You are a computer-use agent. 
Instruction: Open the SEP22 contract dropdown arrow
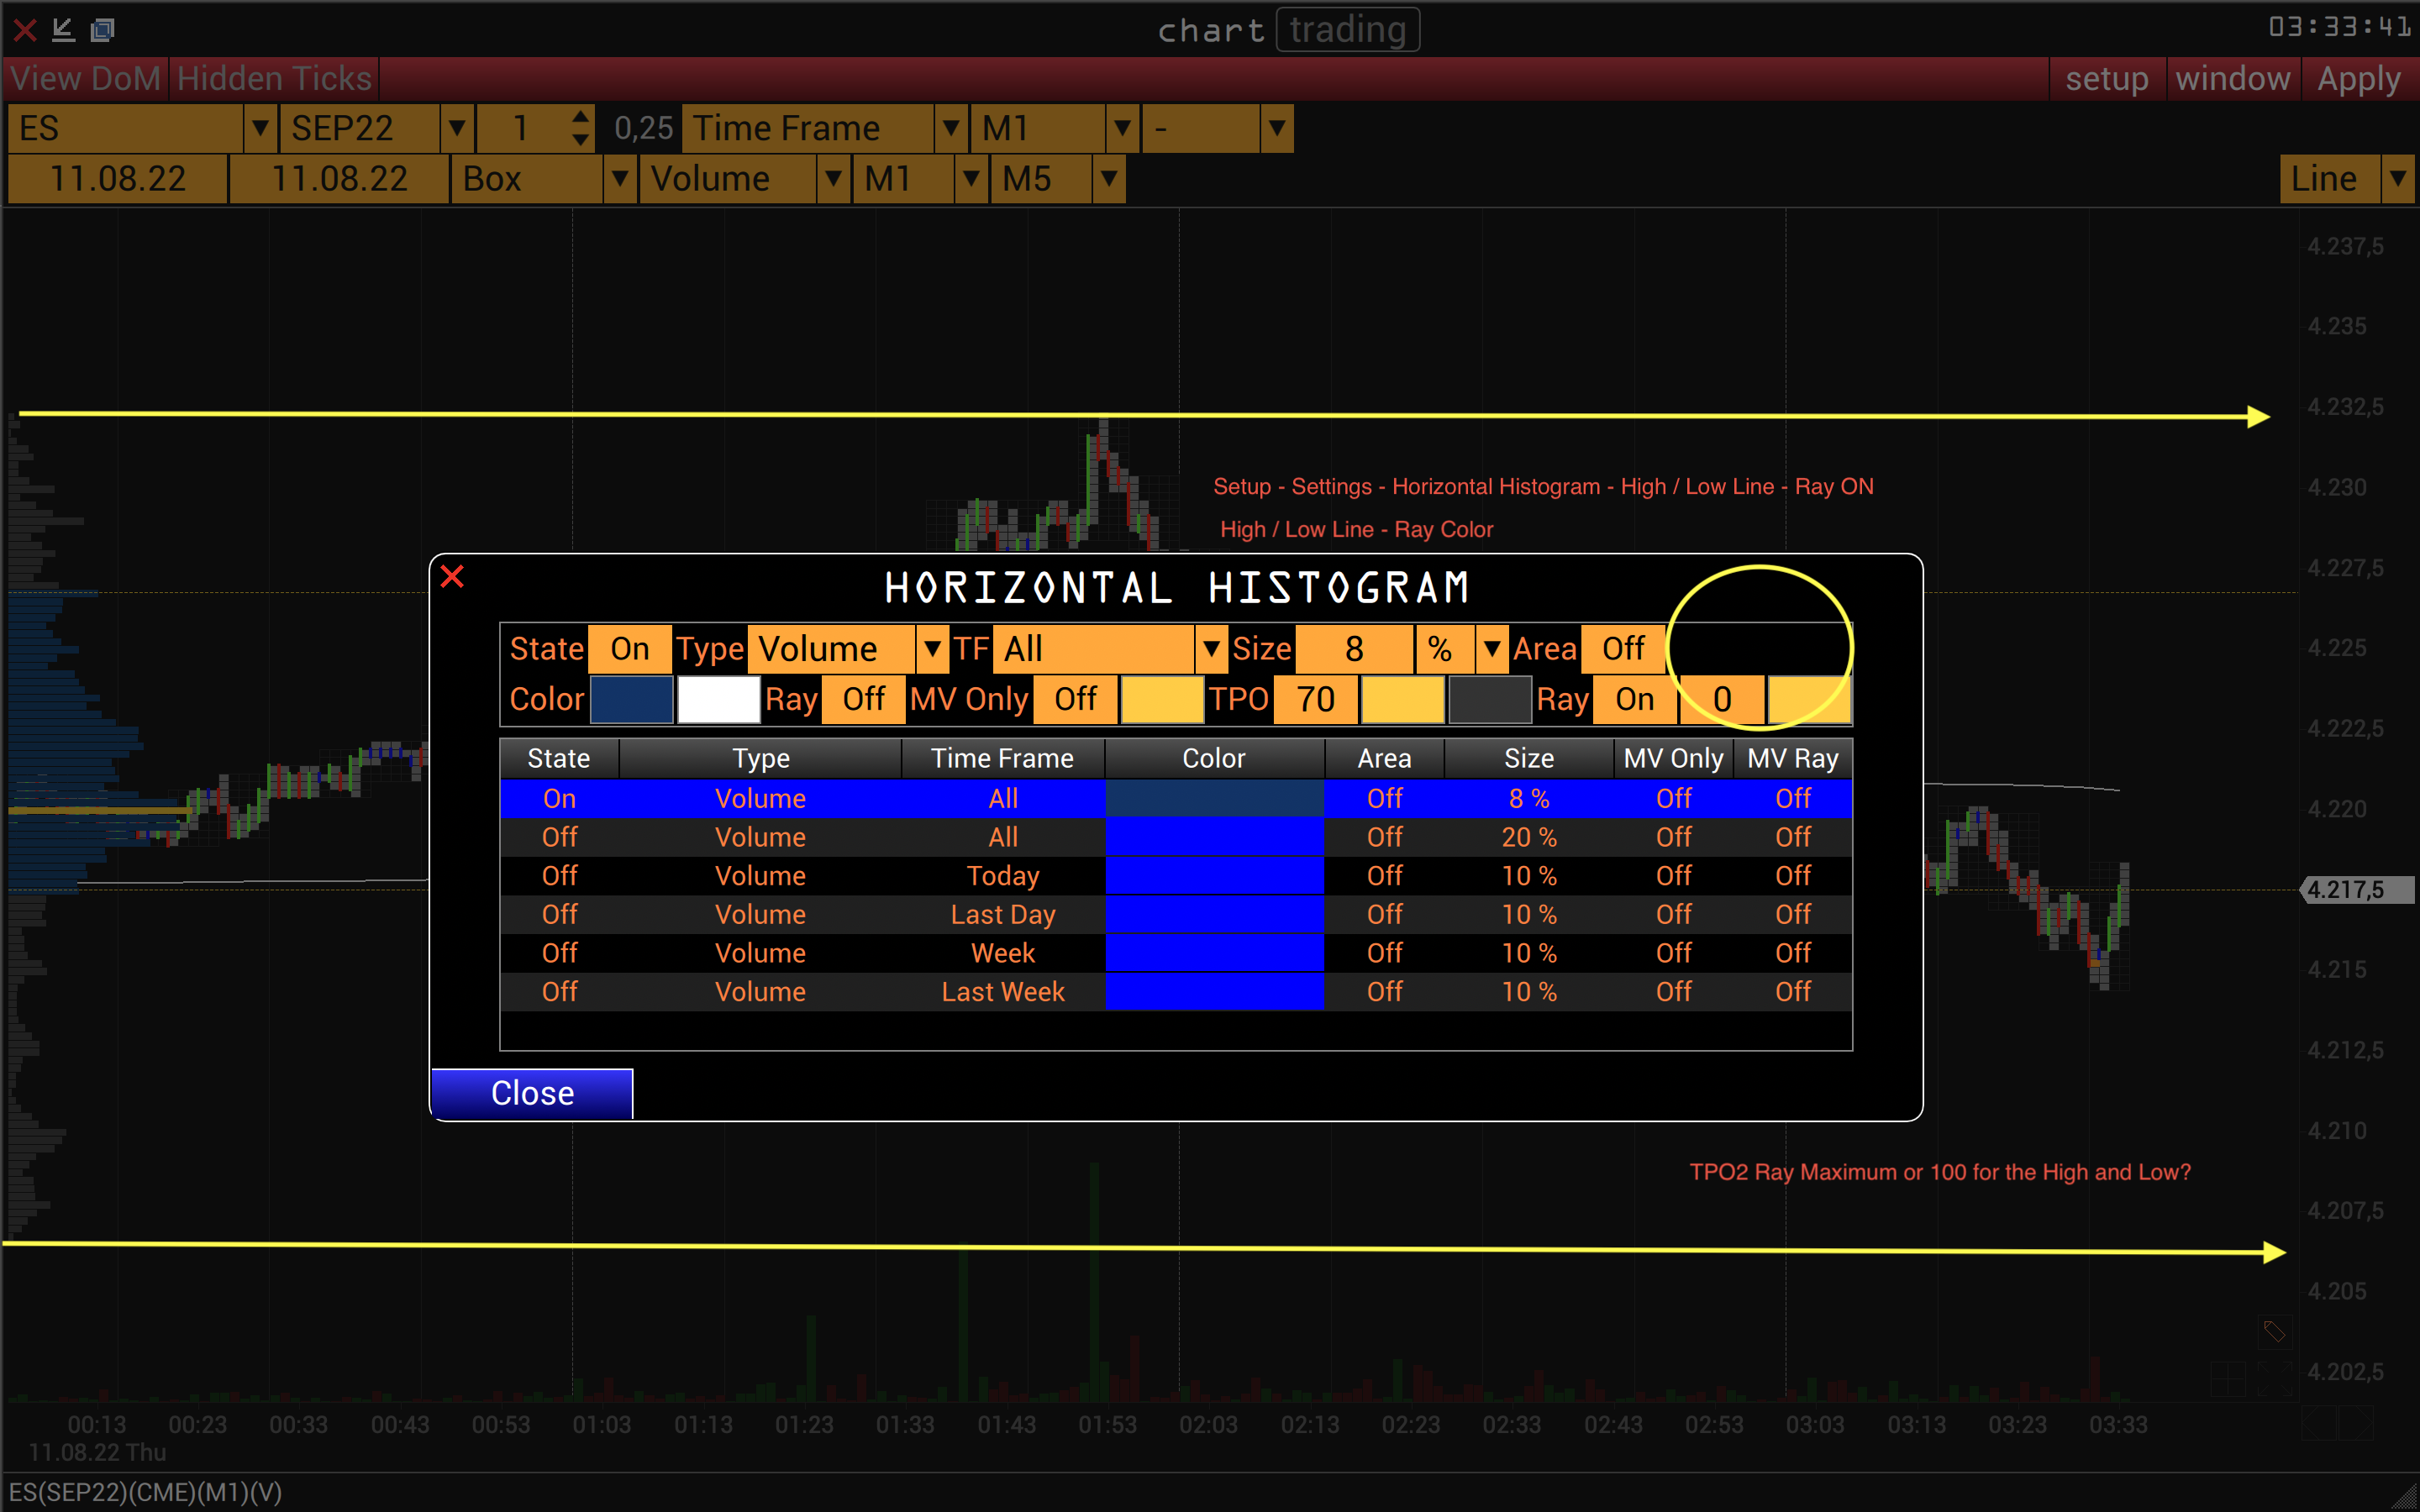(x=457, y=128)
